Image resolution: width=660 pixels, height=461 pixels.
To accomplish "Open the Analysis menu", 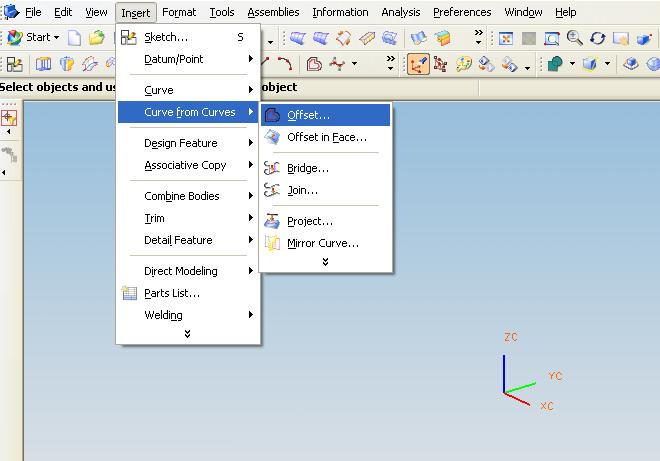I will point(401,13).
